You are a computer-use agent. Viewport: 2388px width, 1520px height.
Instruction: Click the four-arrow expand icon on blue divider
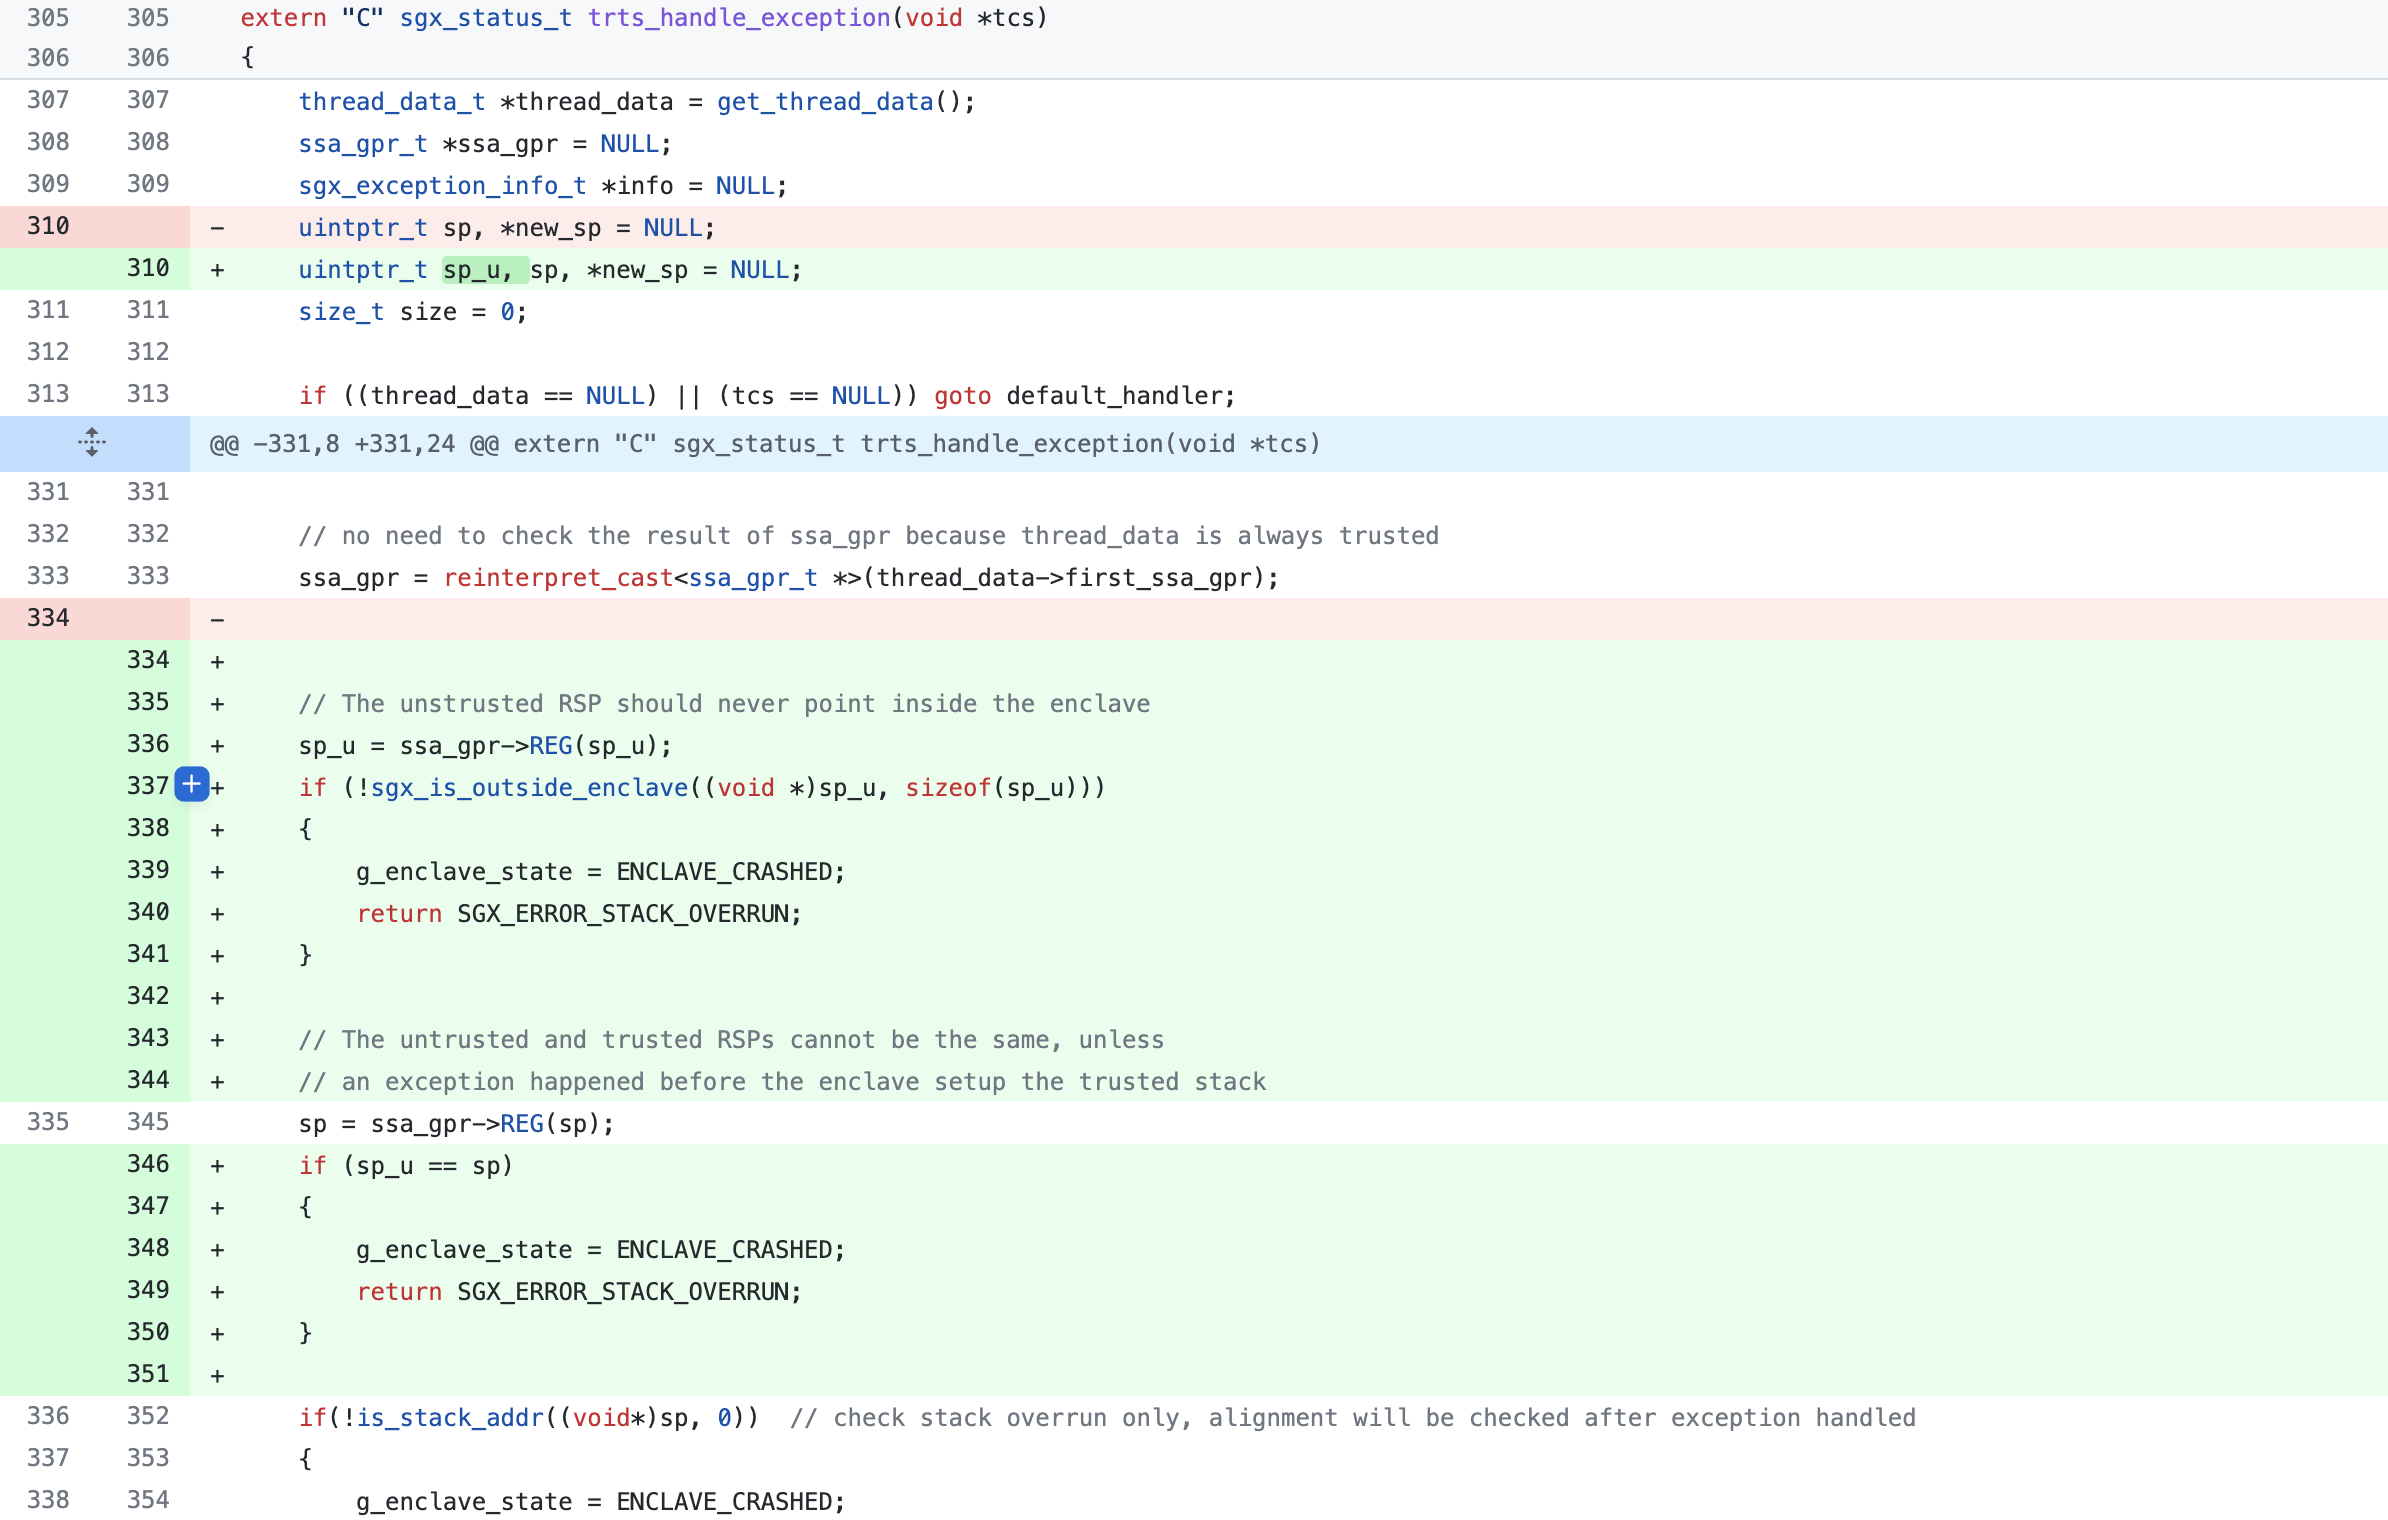pos(91,443)
